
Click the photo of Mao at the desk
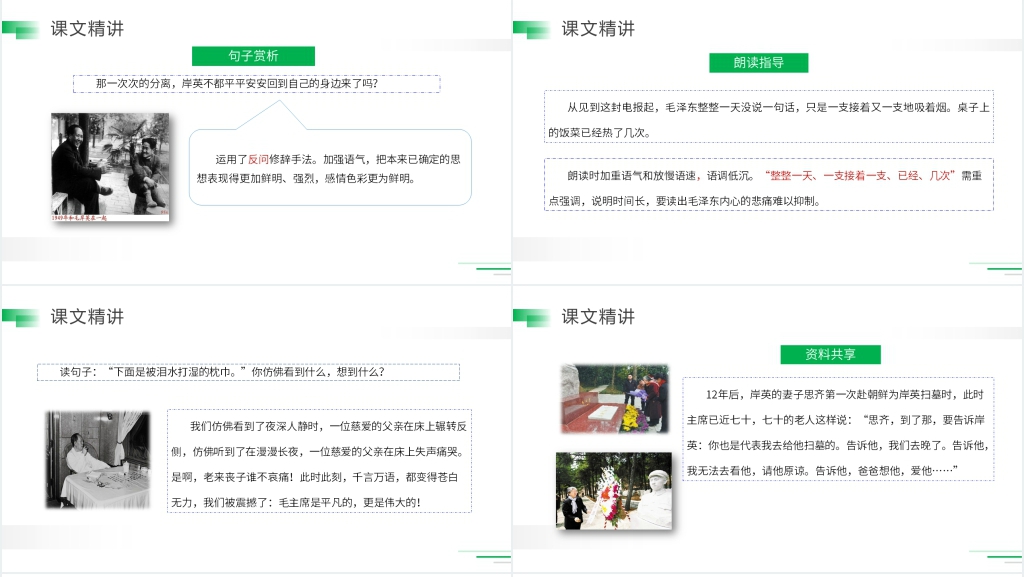click(98, 459)
